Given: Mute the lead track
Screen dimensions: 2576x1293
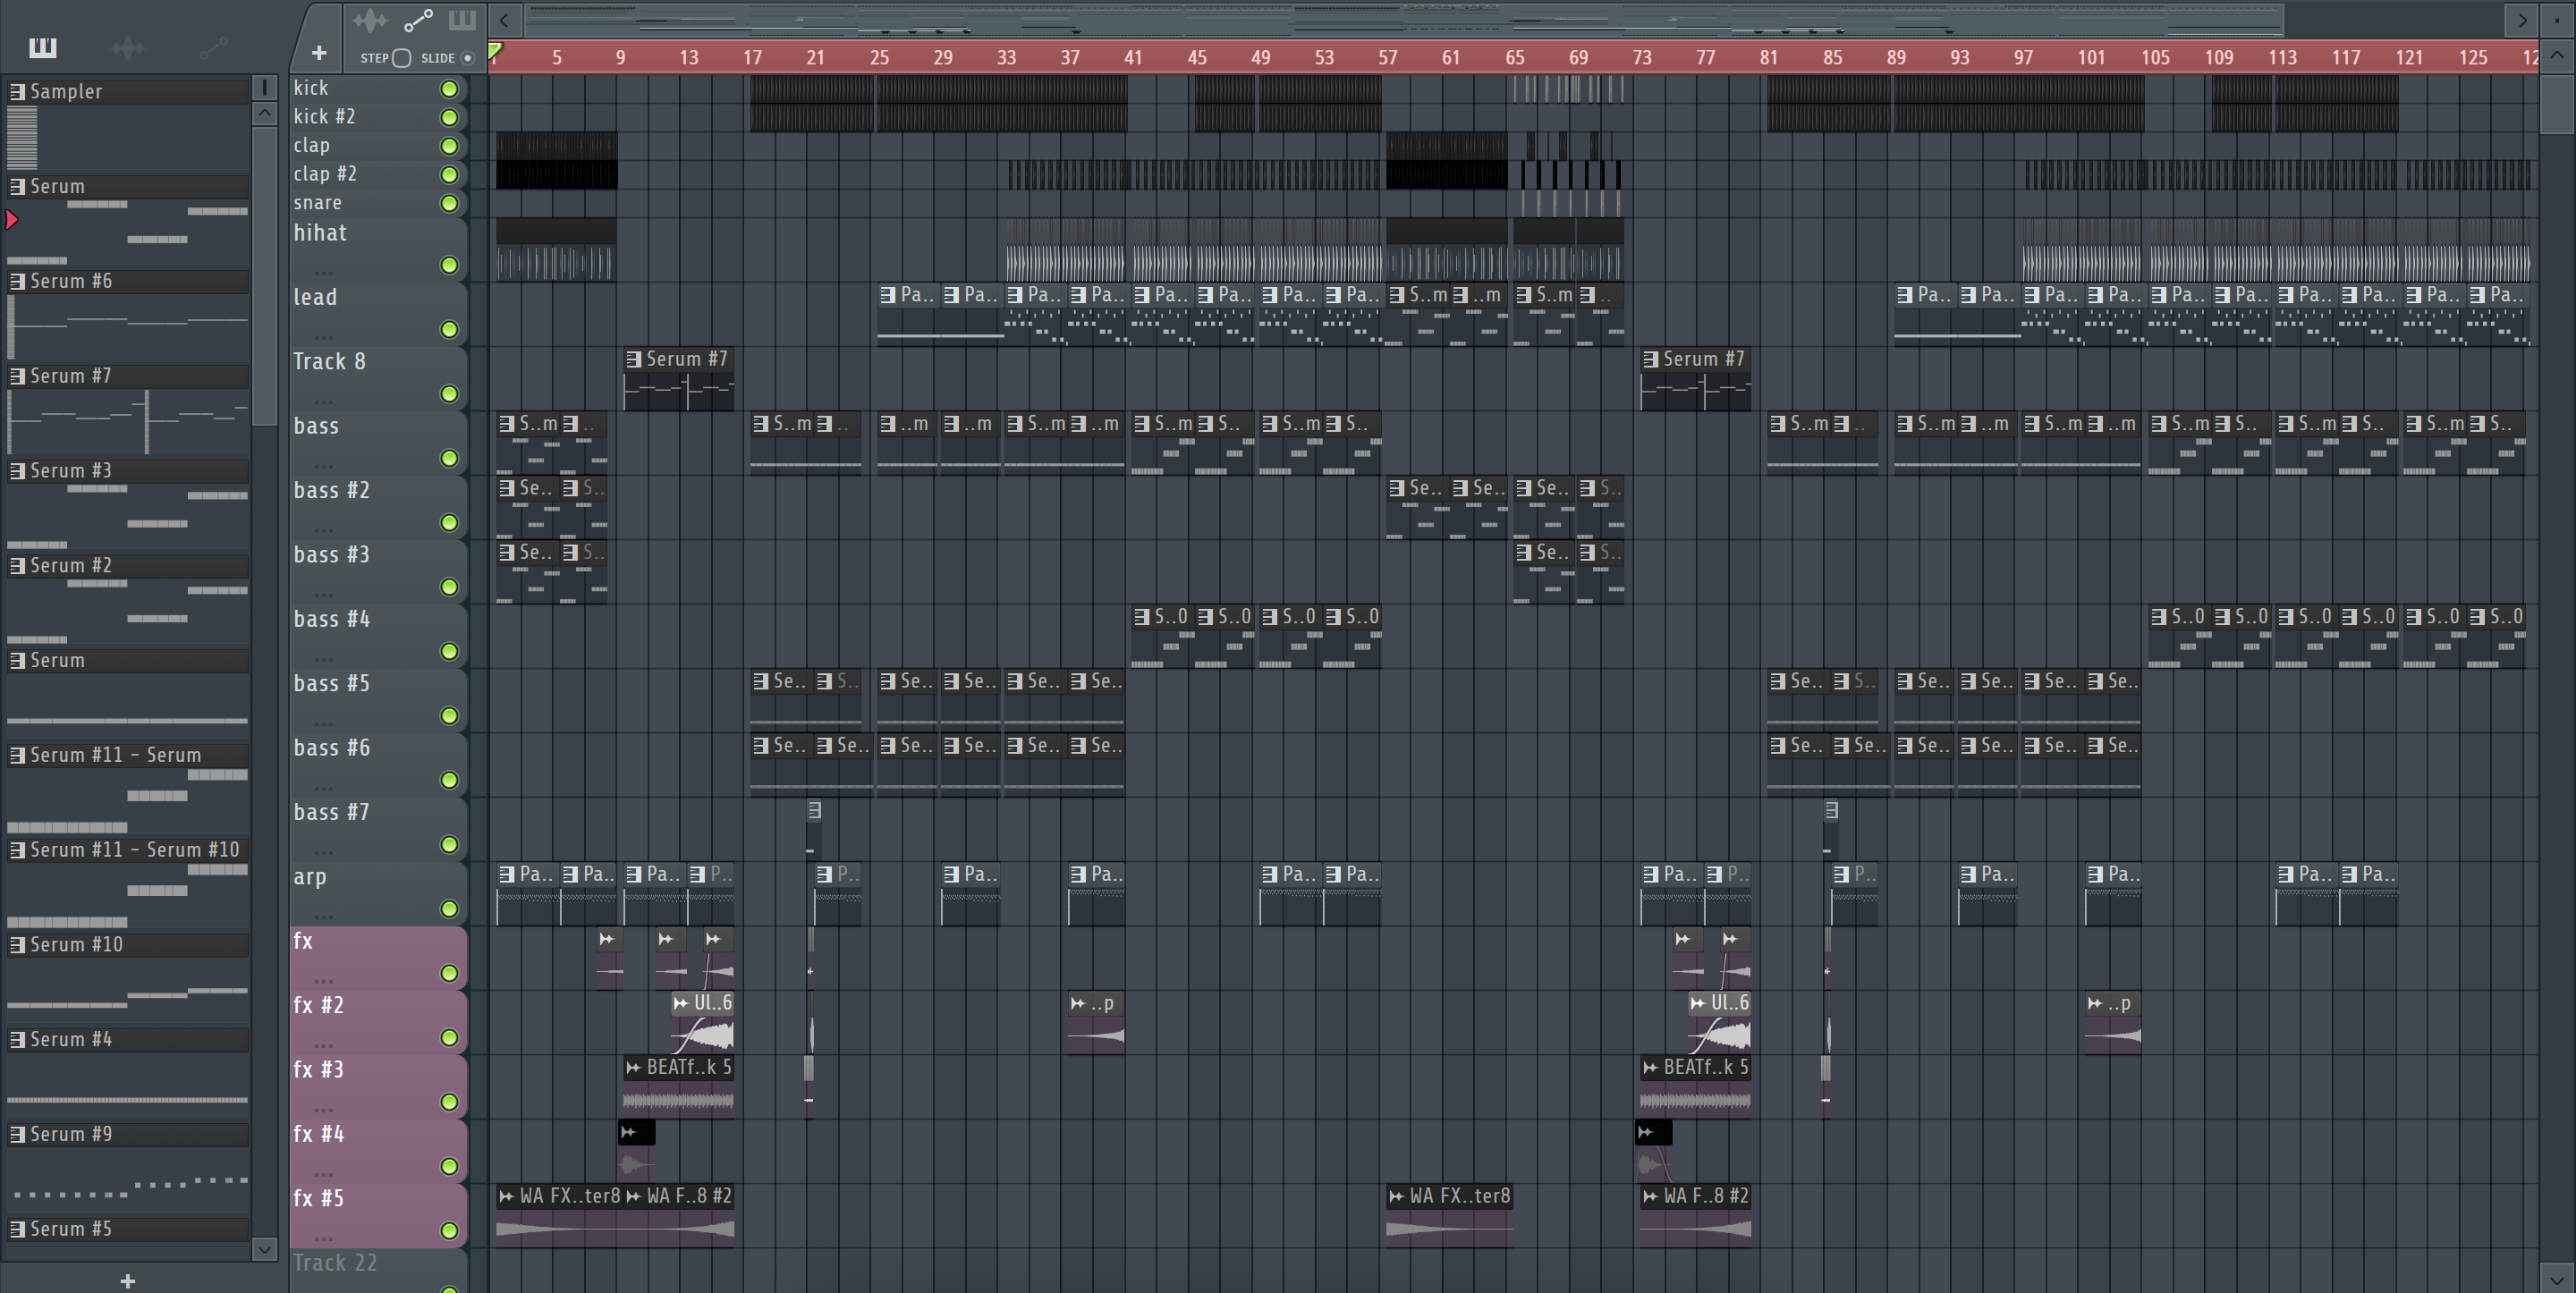Looking at the screenshot, I should [x=450, y=329].
